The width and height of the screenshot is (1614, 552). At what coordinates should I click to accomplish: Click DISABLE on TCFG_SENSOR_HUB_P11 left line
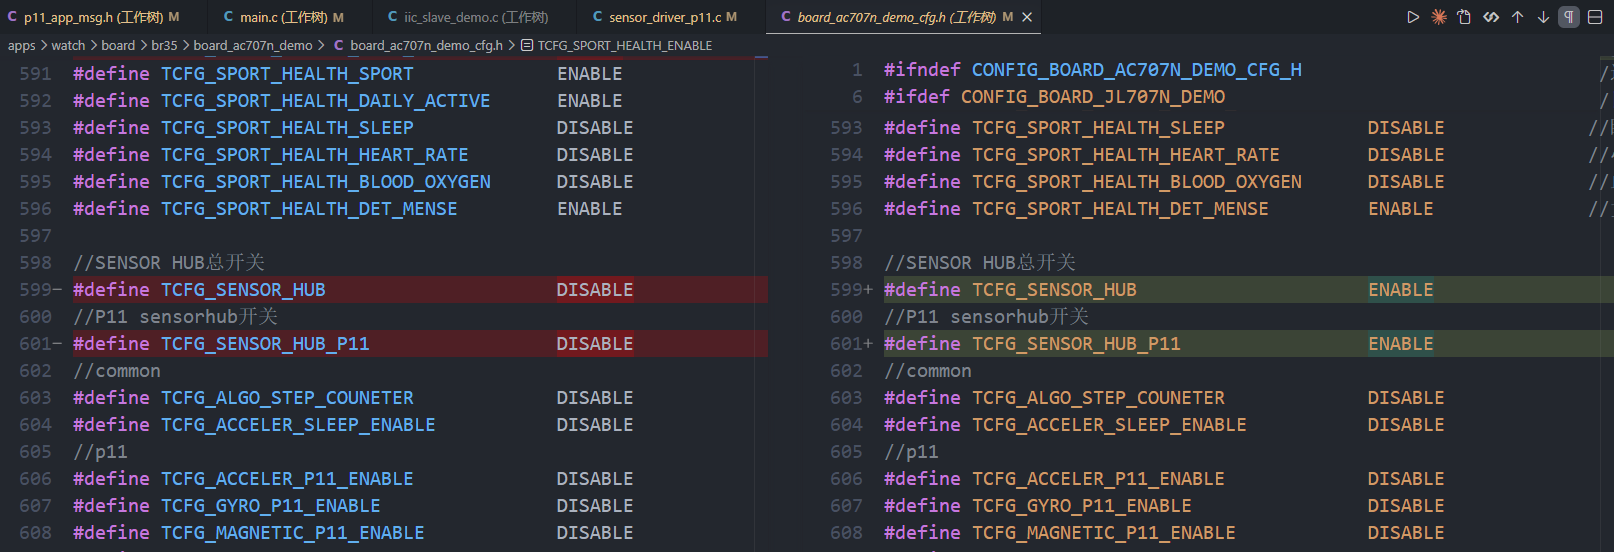pyautogui.click(x=595, y=344)
